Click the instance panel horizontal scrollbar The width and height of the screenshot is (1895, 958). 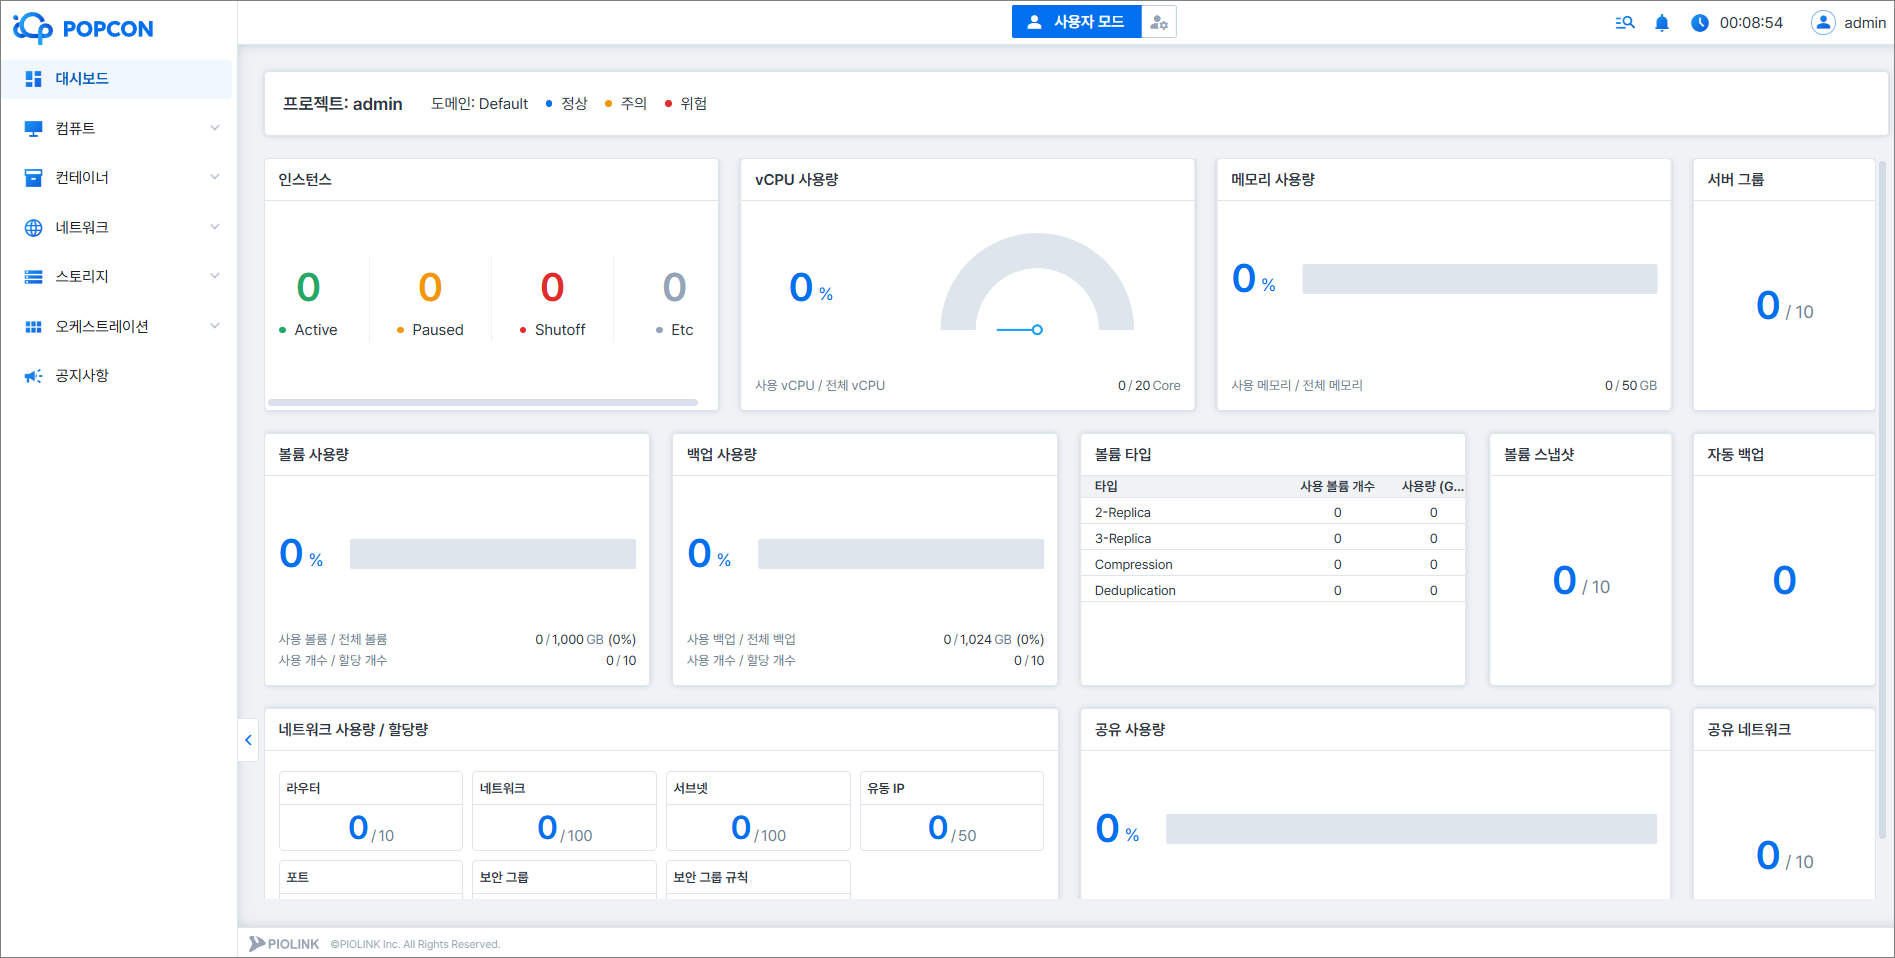(483, 403)
